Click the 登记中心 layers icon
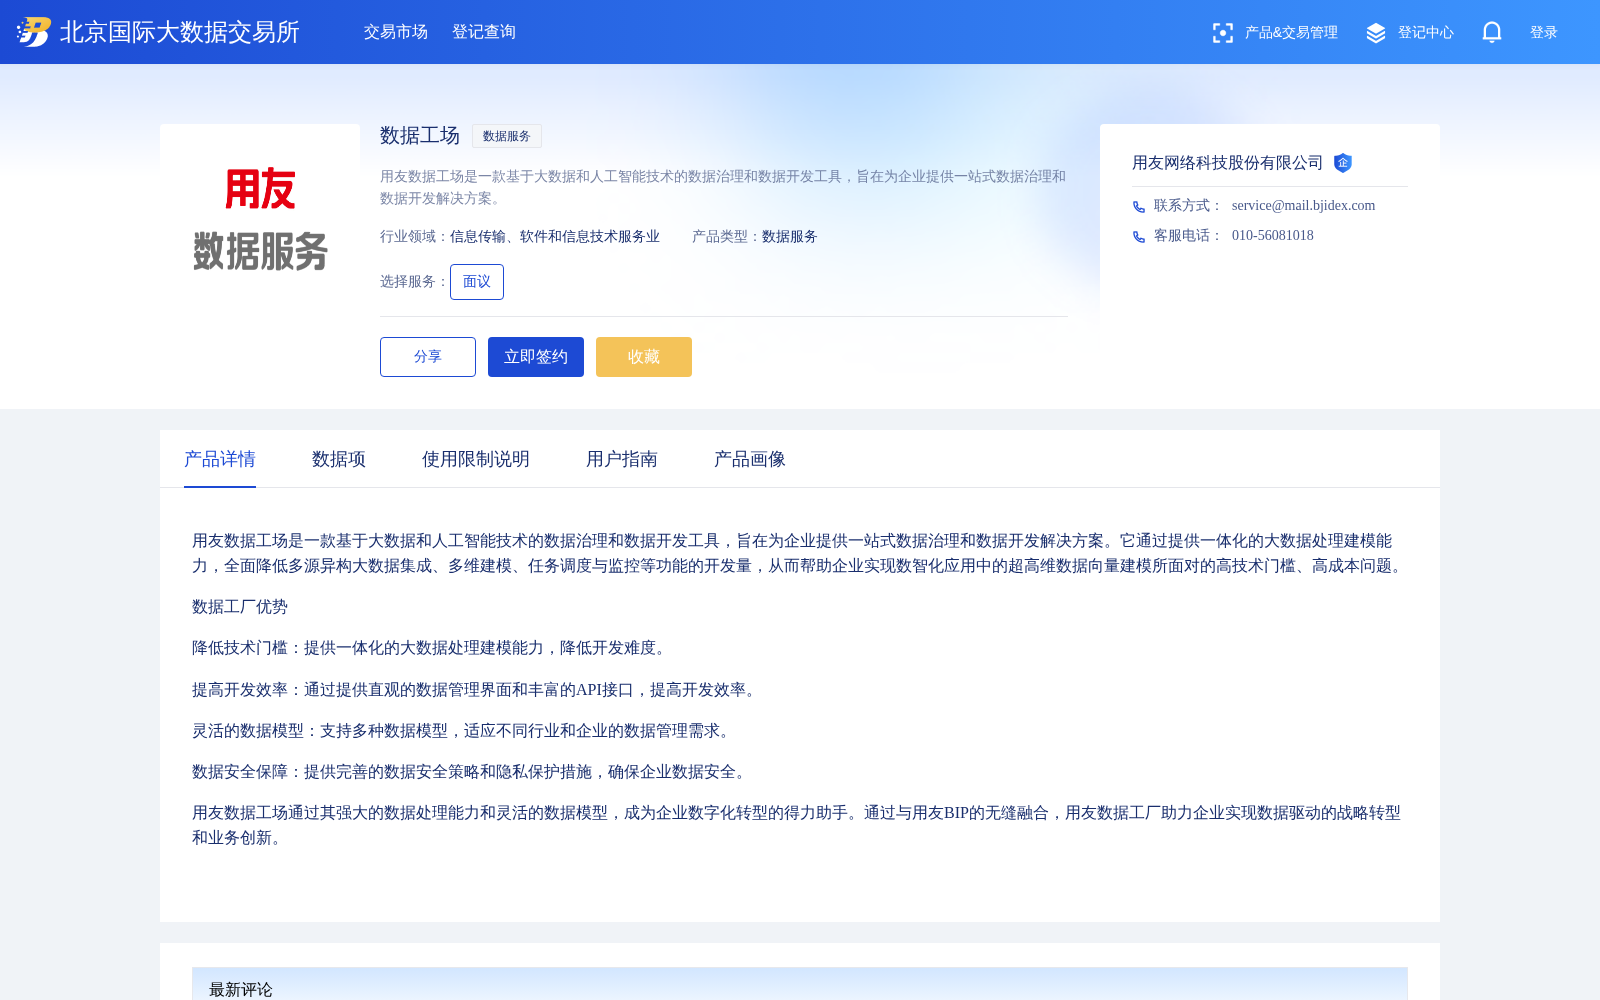The width and height of the screenshot is (1600, 1000). (1376, 33)
